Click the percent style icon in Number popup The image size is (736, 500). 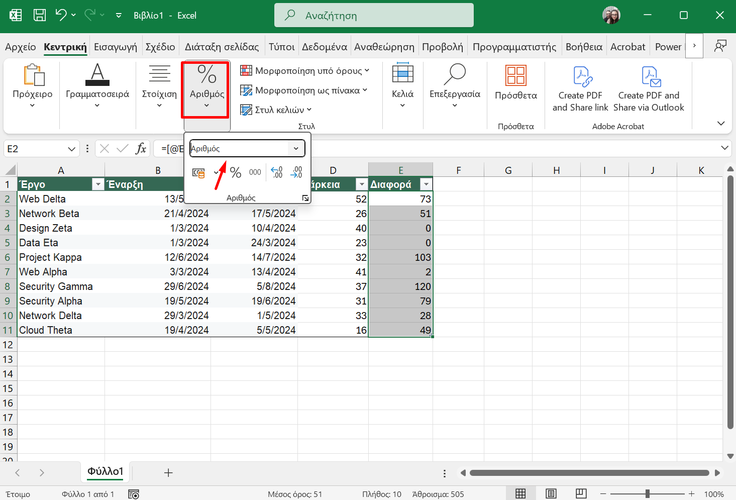click(235, 173)
